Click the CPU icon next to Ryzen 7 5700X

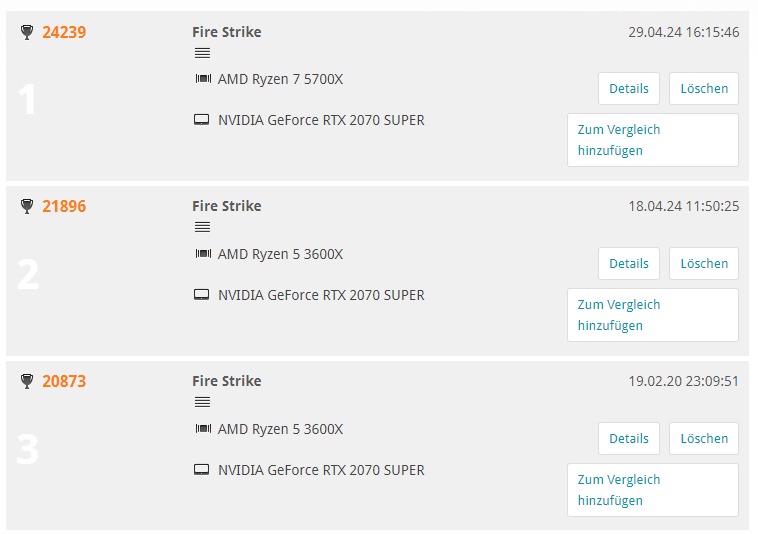pos(203,78)
